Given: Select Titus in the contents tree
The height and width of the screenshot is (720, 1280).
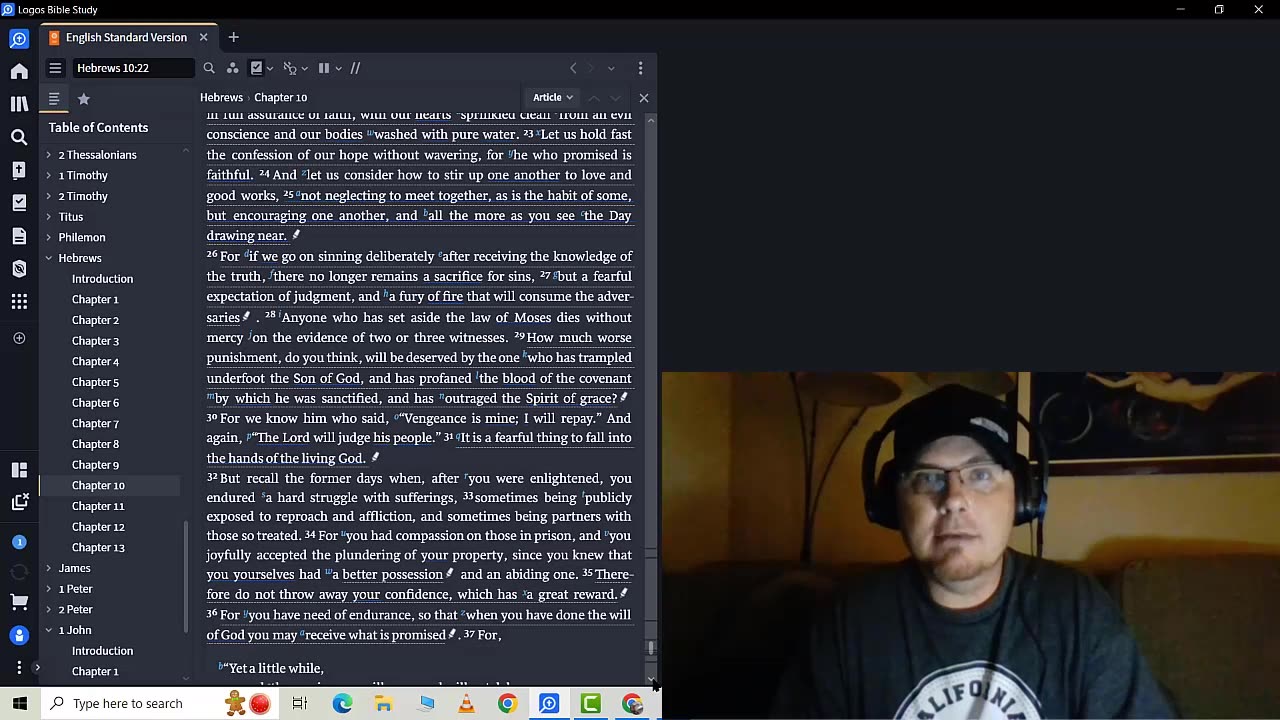Looking at the screenshot, I should point(70,217).
